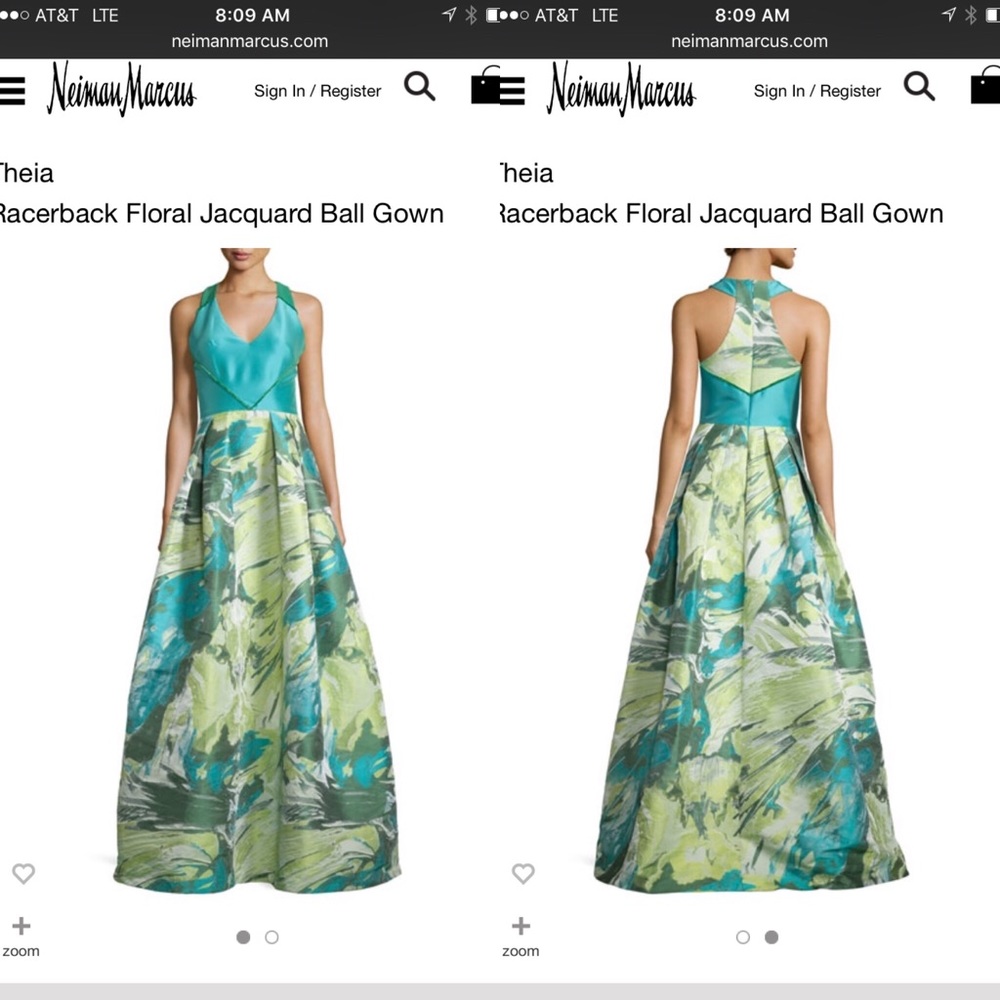Select the empty image dot under front-view gown
The height and width of the screenshot is (1000, 1000).
point(272,937)
